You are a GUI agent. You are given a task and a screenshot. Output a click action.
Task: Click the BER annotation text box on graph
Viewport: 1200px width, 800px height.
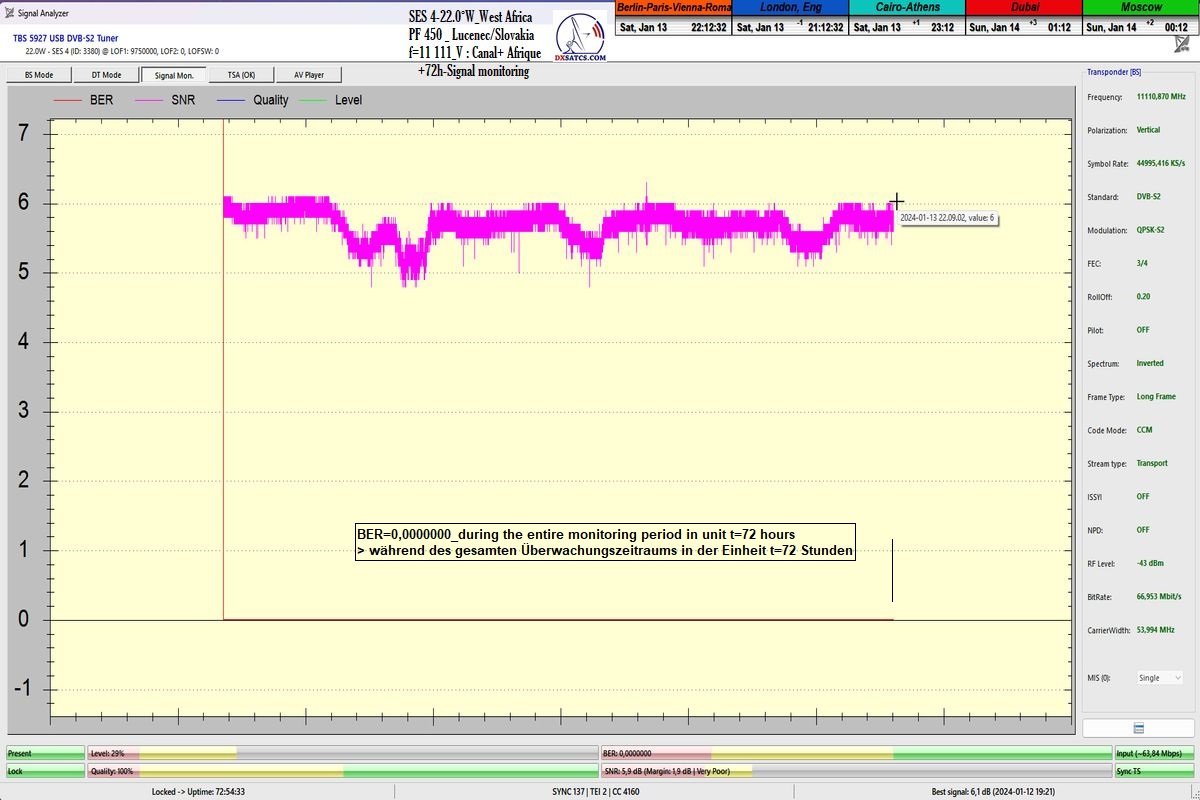(x=605, y=541)
